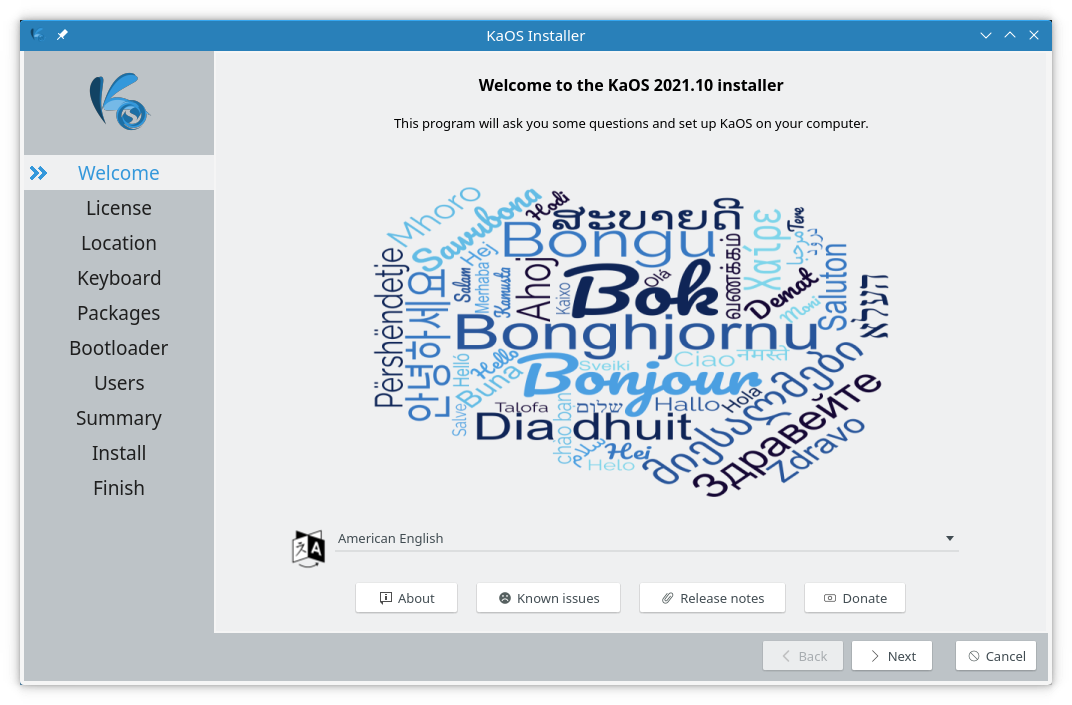Select the Bootloader step in sidebar
Image resolution: width=1072 pixels, height=705 pixels.
click(119, 347)
